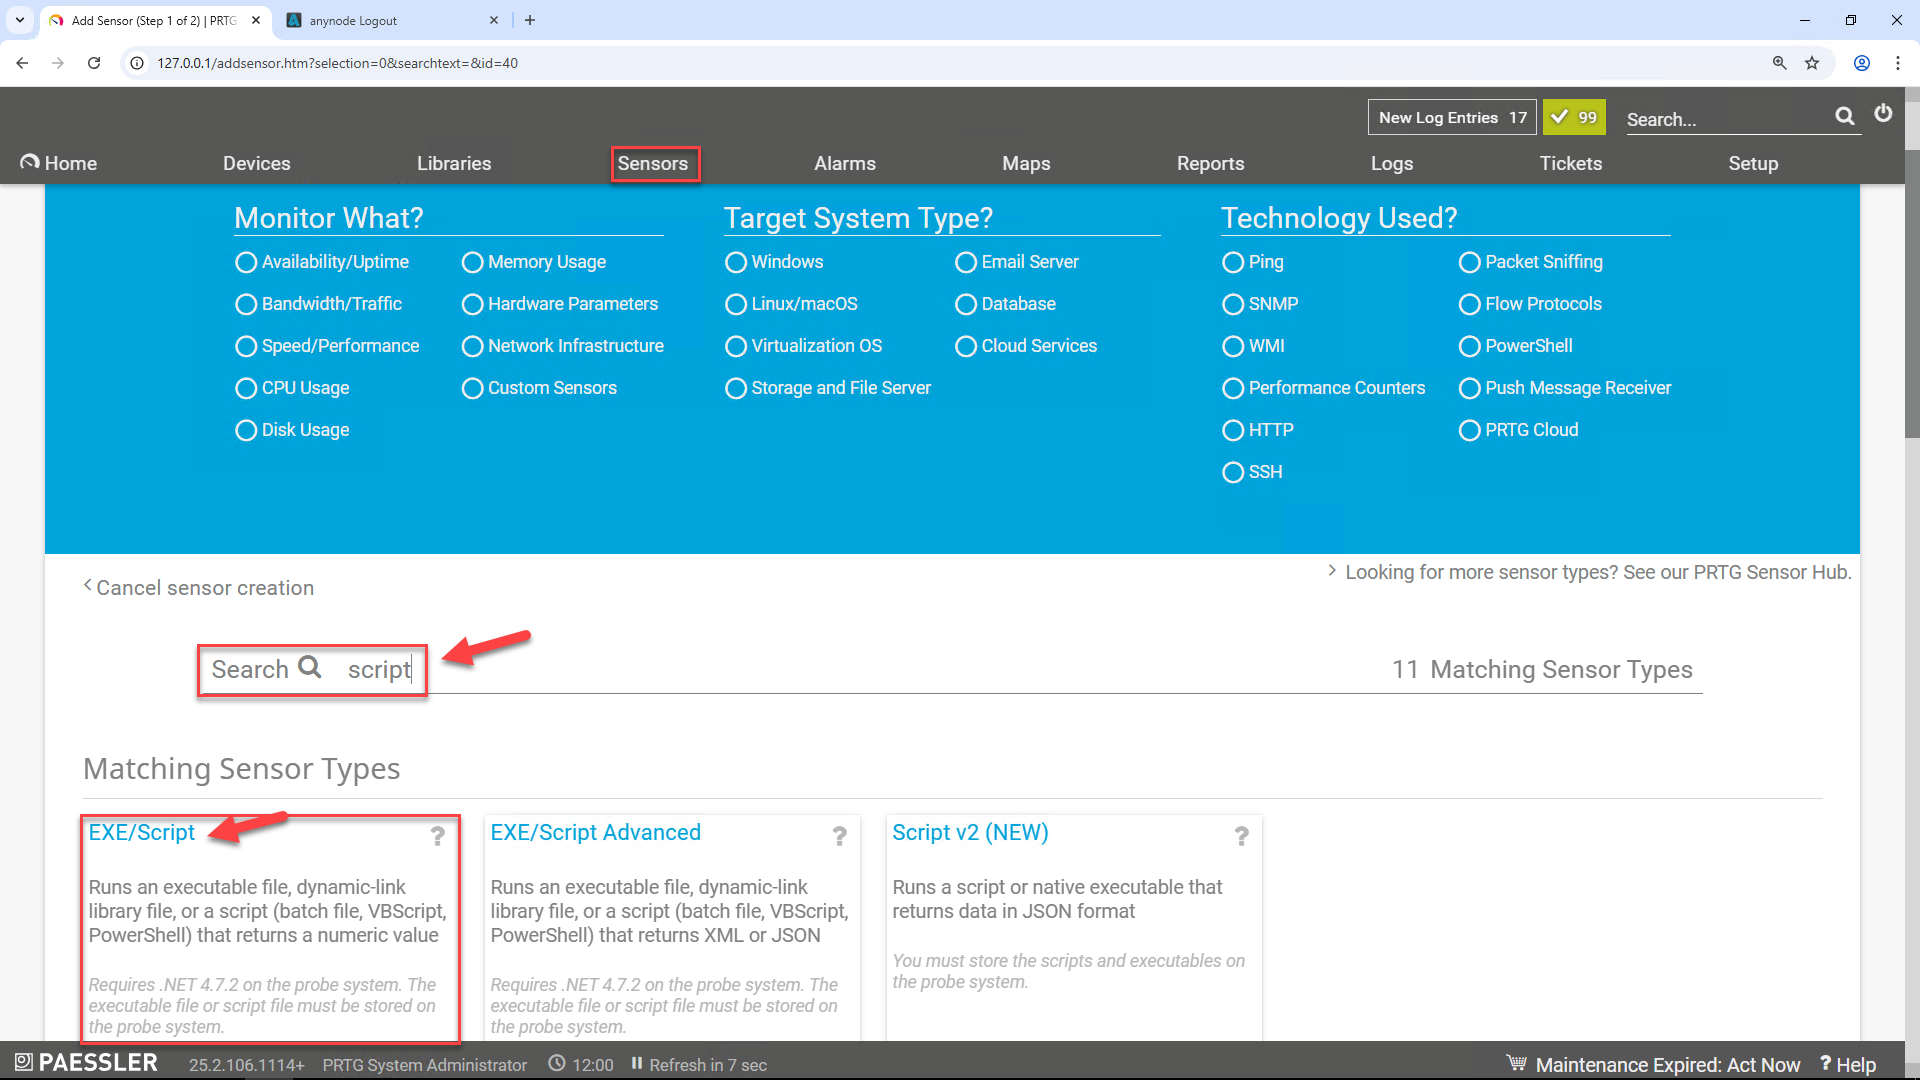Click the Home icon in the navigation bar

(x=30, y=162)
